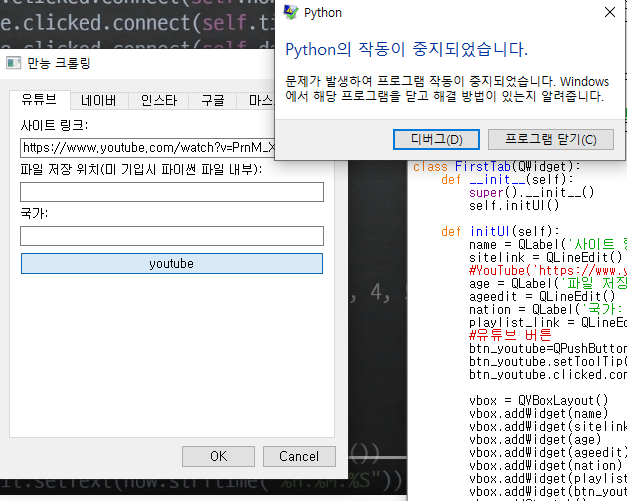The height and width of the screenshot is (501, 627).
Task: Click the youtube button
Action: coord(172,263)
